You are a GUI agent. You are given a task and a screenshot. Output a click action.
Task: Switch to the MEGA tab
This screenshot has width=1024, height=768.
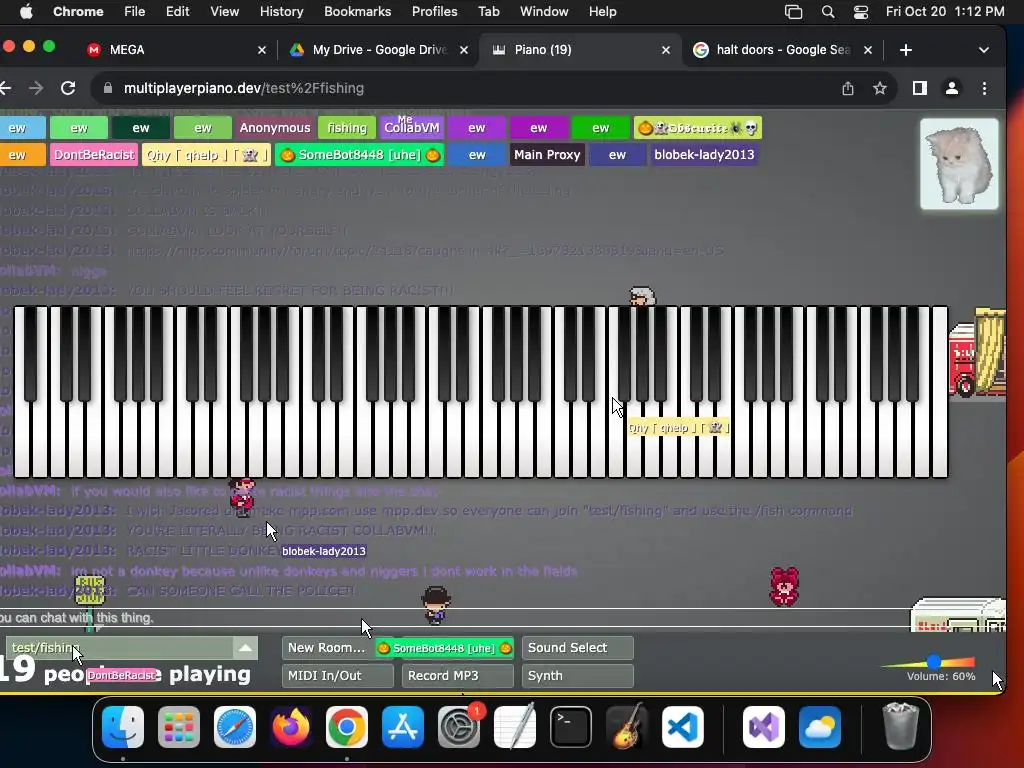pos(176,50)
